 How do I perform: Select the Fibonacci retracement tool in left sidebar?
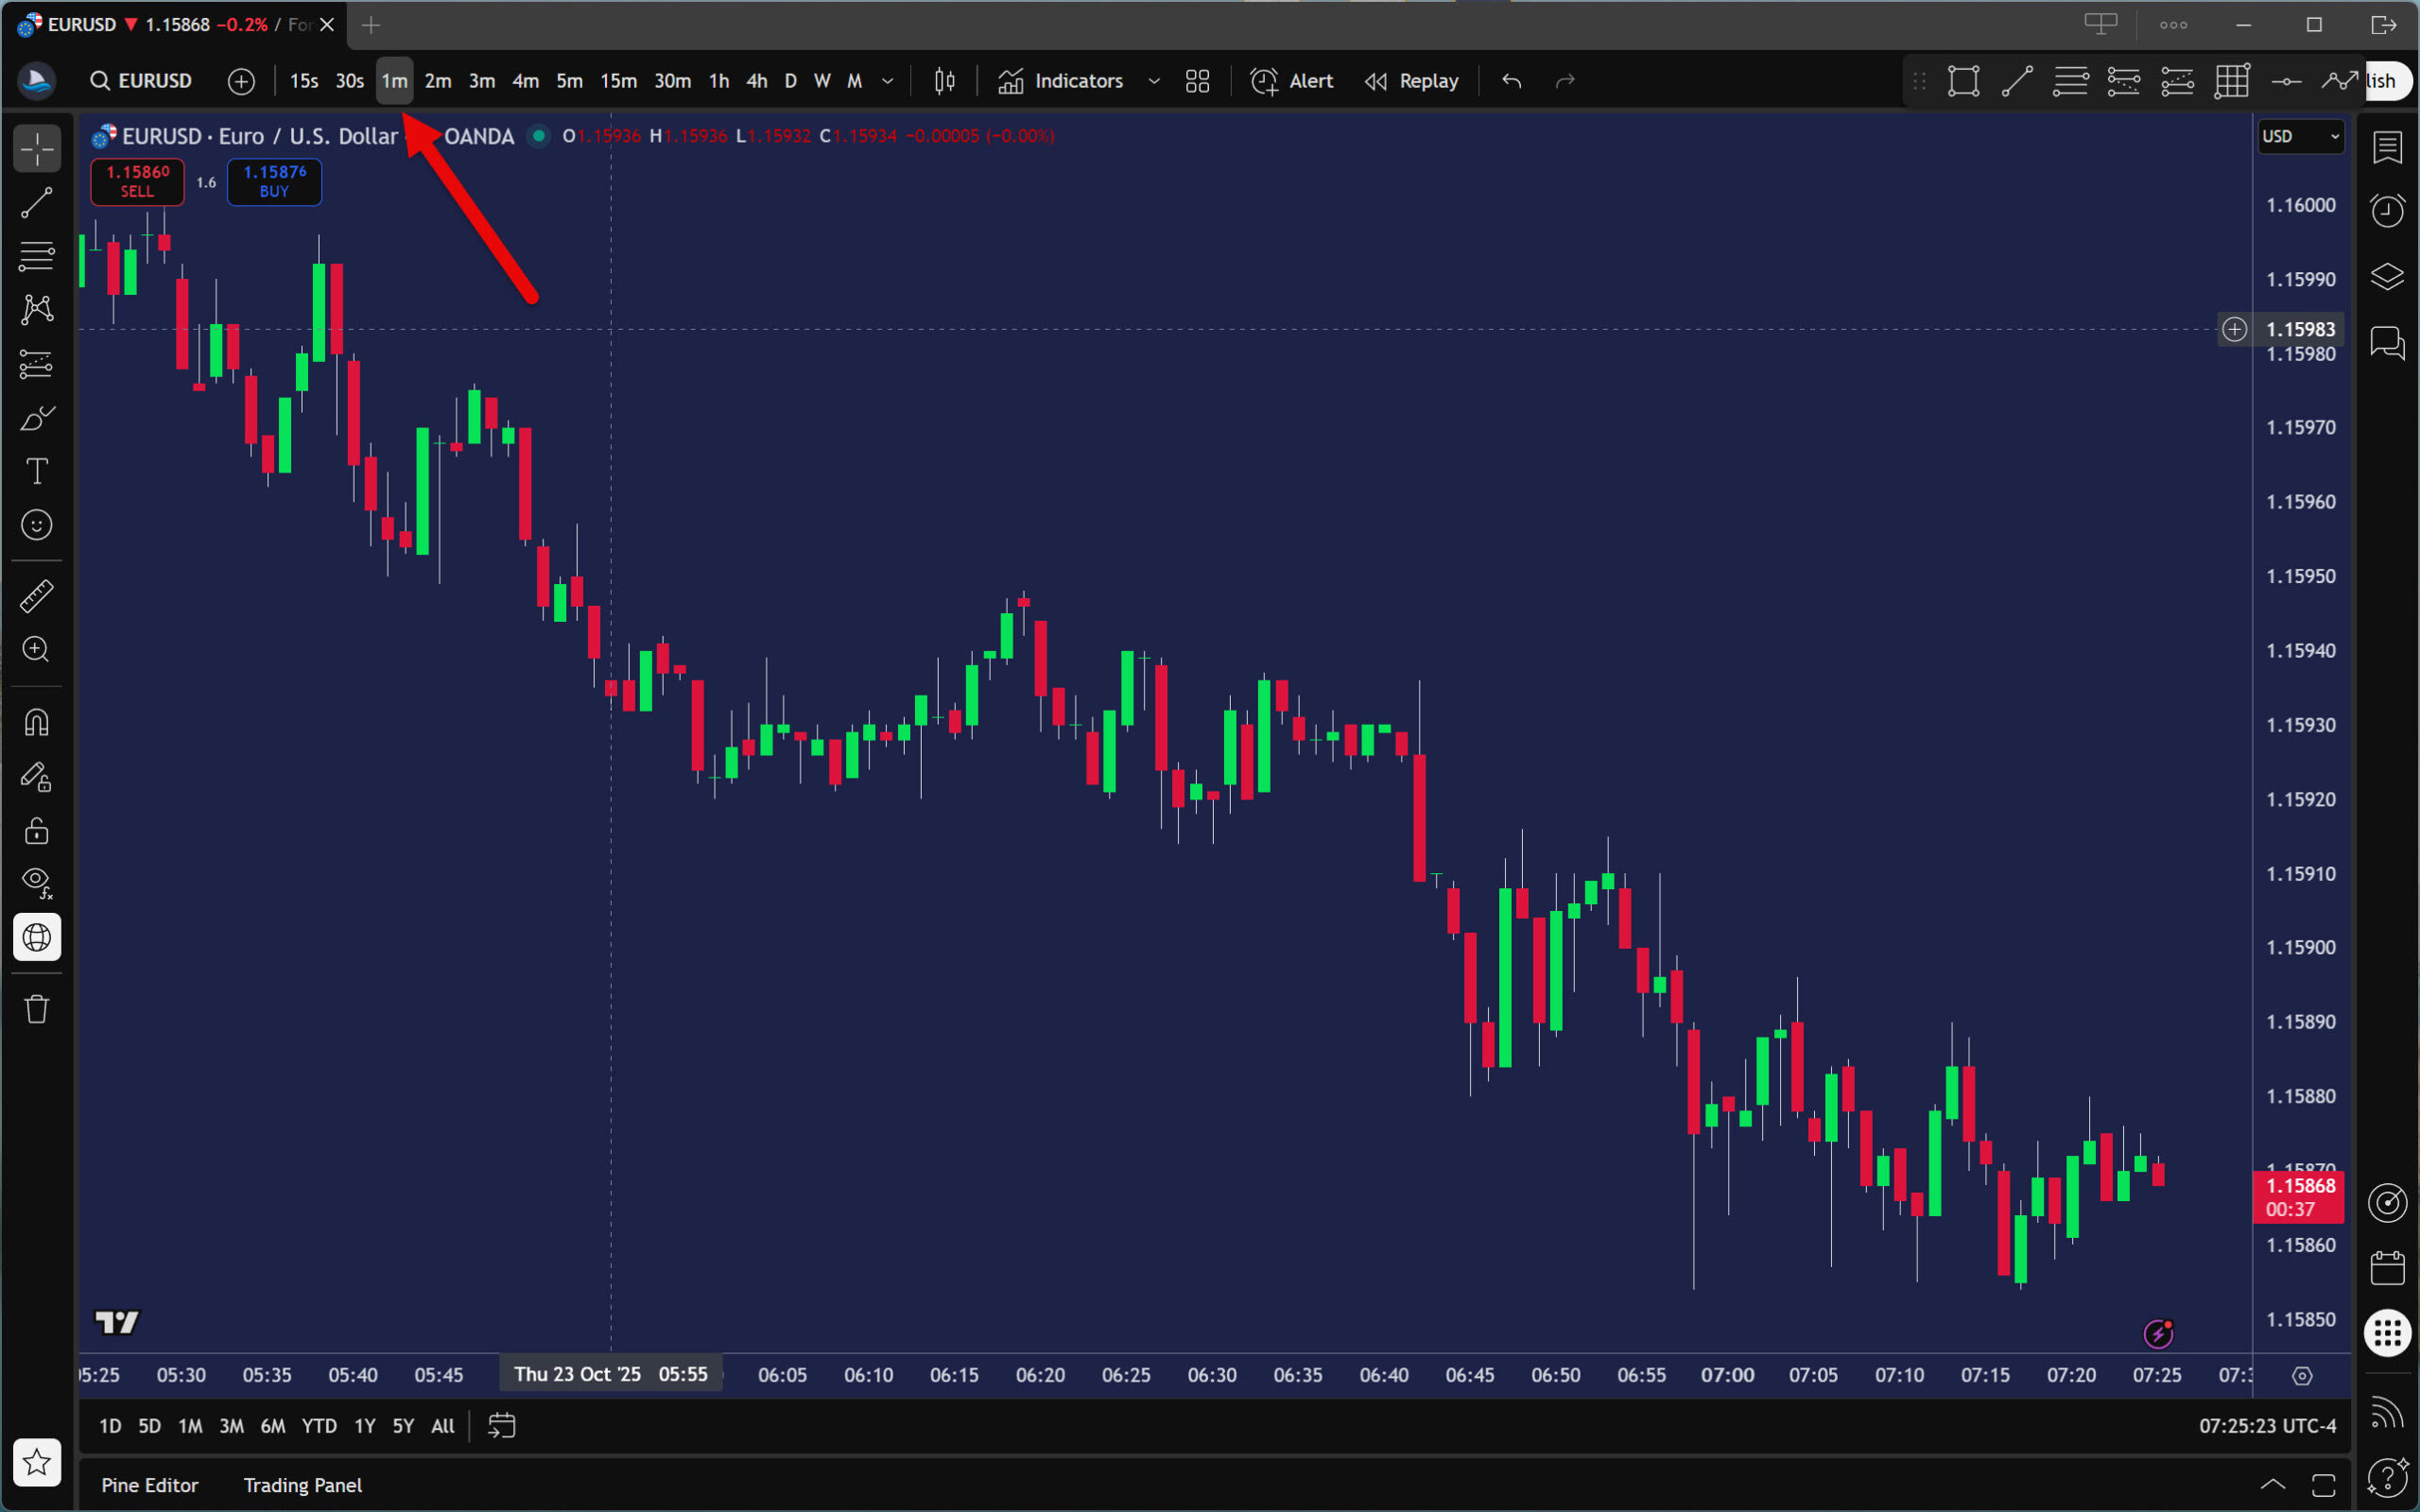37,256
